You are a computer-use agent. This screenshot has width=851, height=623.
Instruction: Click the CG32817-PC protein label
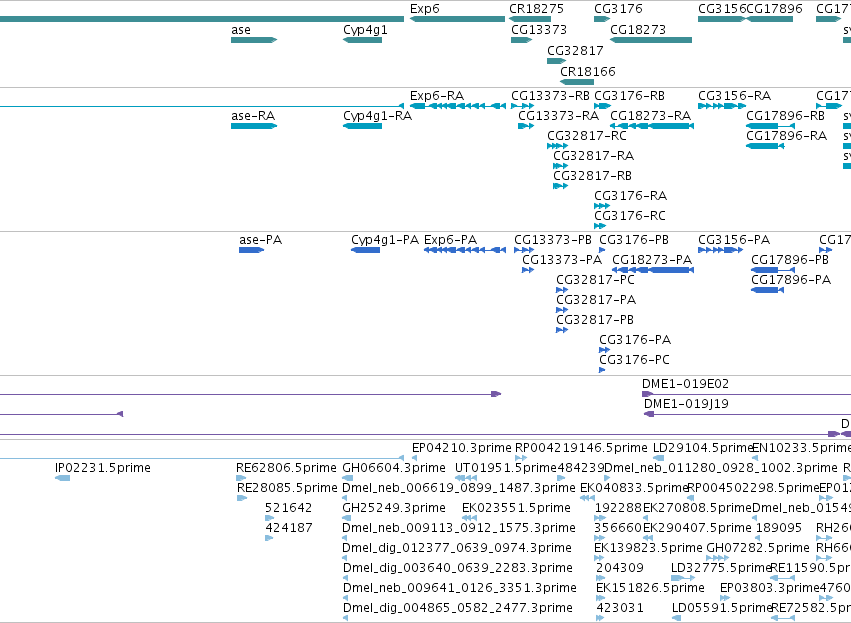[x=595, y=280]
